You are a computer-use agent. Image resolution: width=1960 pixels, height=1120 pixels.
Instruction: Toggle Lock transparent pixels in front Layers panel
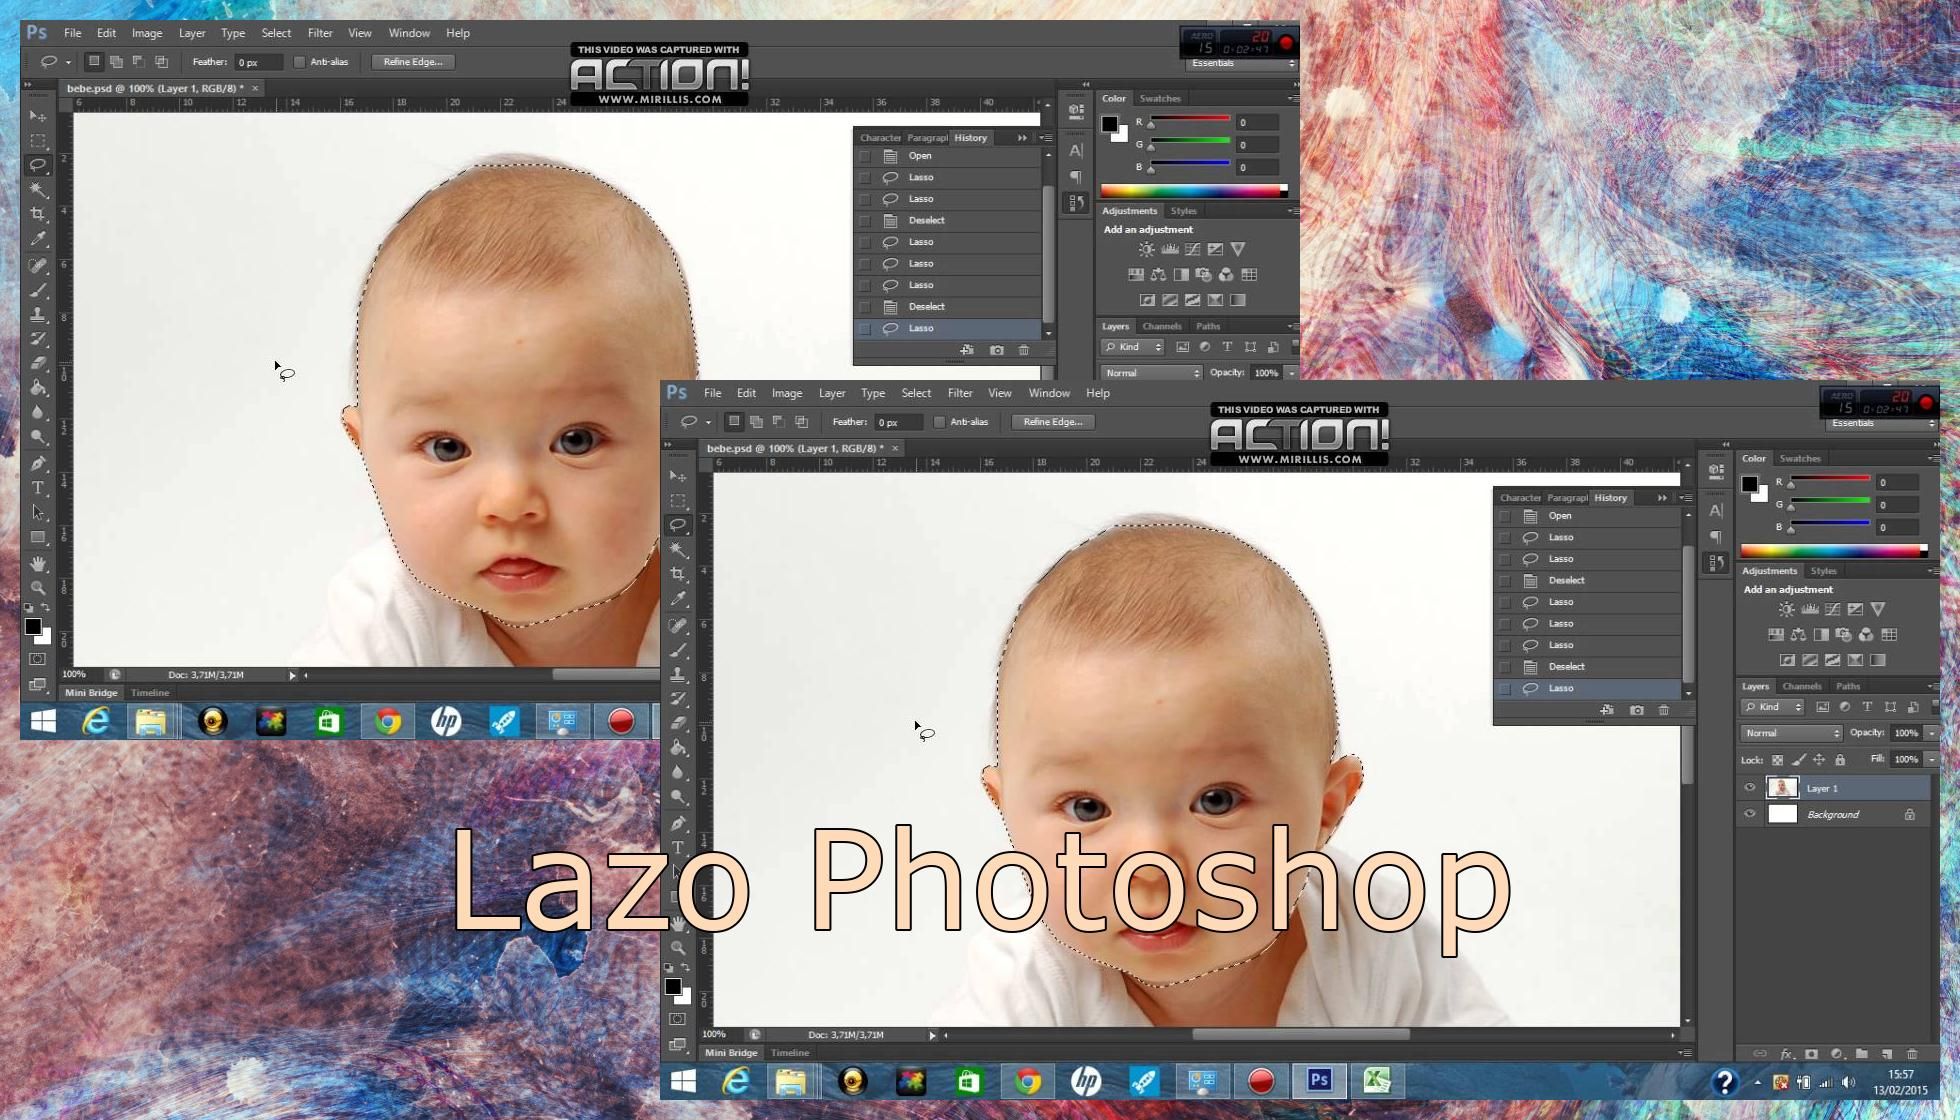click(x=1777, y=760)
